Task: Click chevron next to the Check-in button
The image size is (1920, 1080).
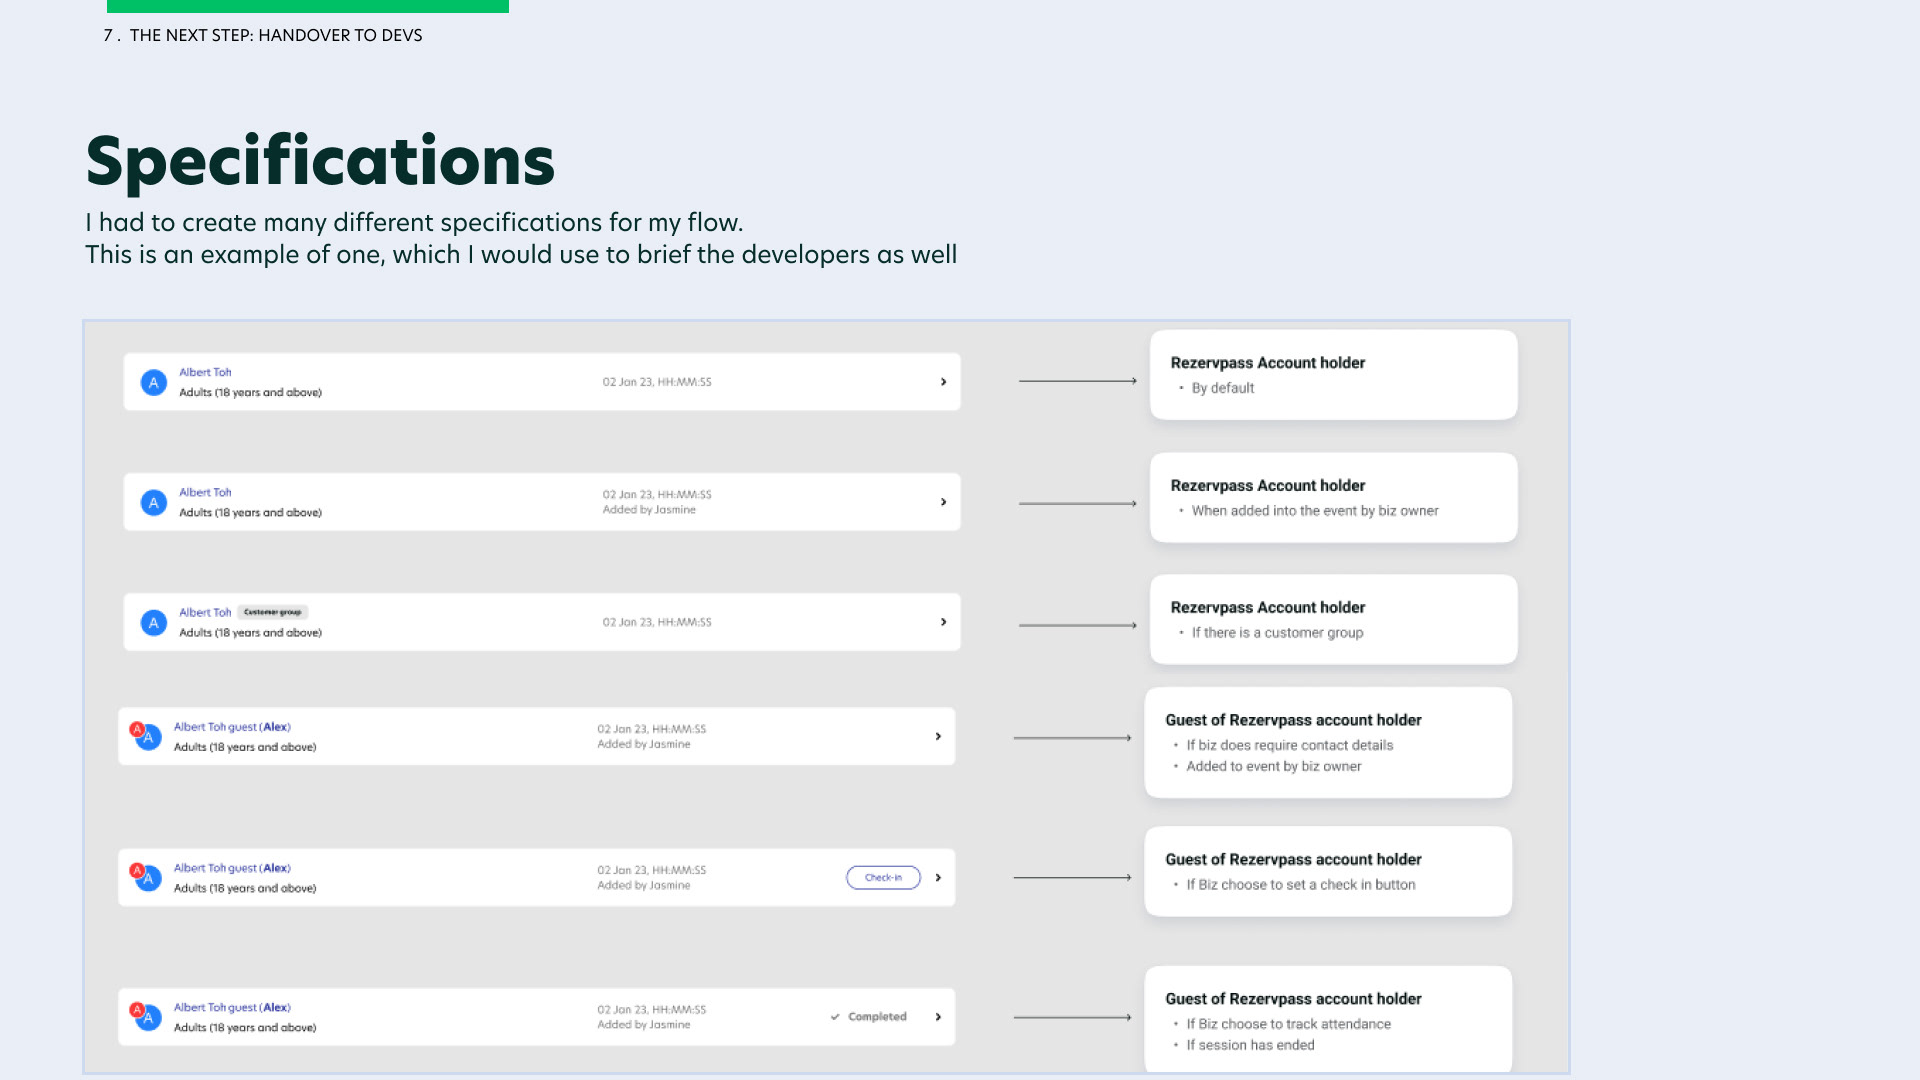Action: pyautogui.click(x=938, y=878)
